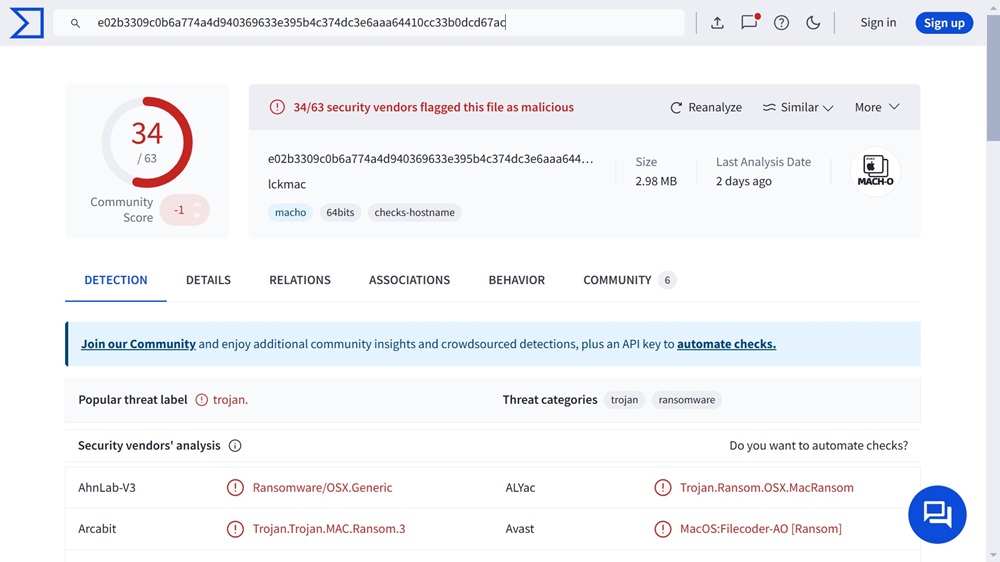Click the Trojan.Trojan.MAC.Ransom.3 detection label
Viewport: 1000px width, 562px height.
coord(328,529)
